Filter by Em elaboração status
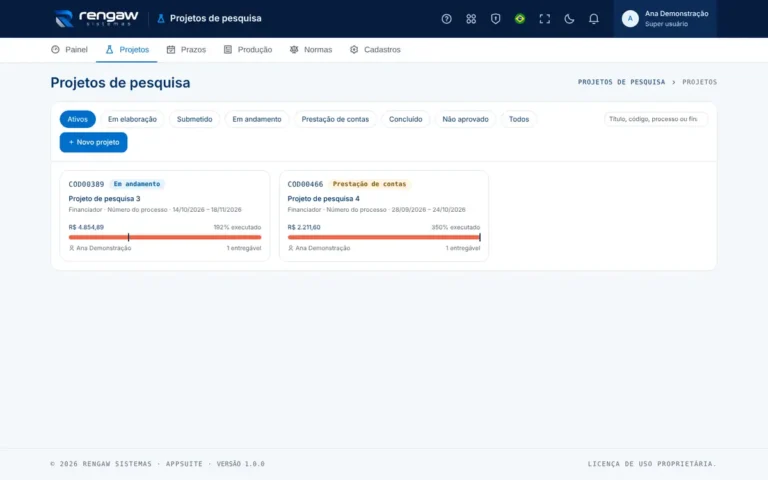This screenshot has height=480, width=768. 132,119
